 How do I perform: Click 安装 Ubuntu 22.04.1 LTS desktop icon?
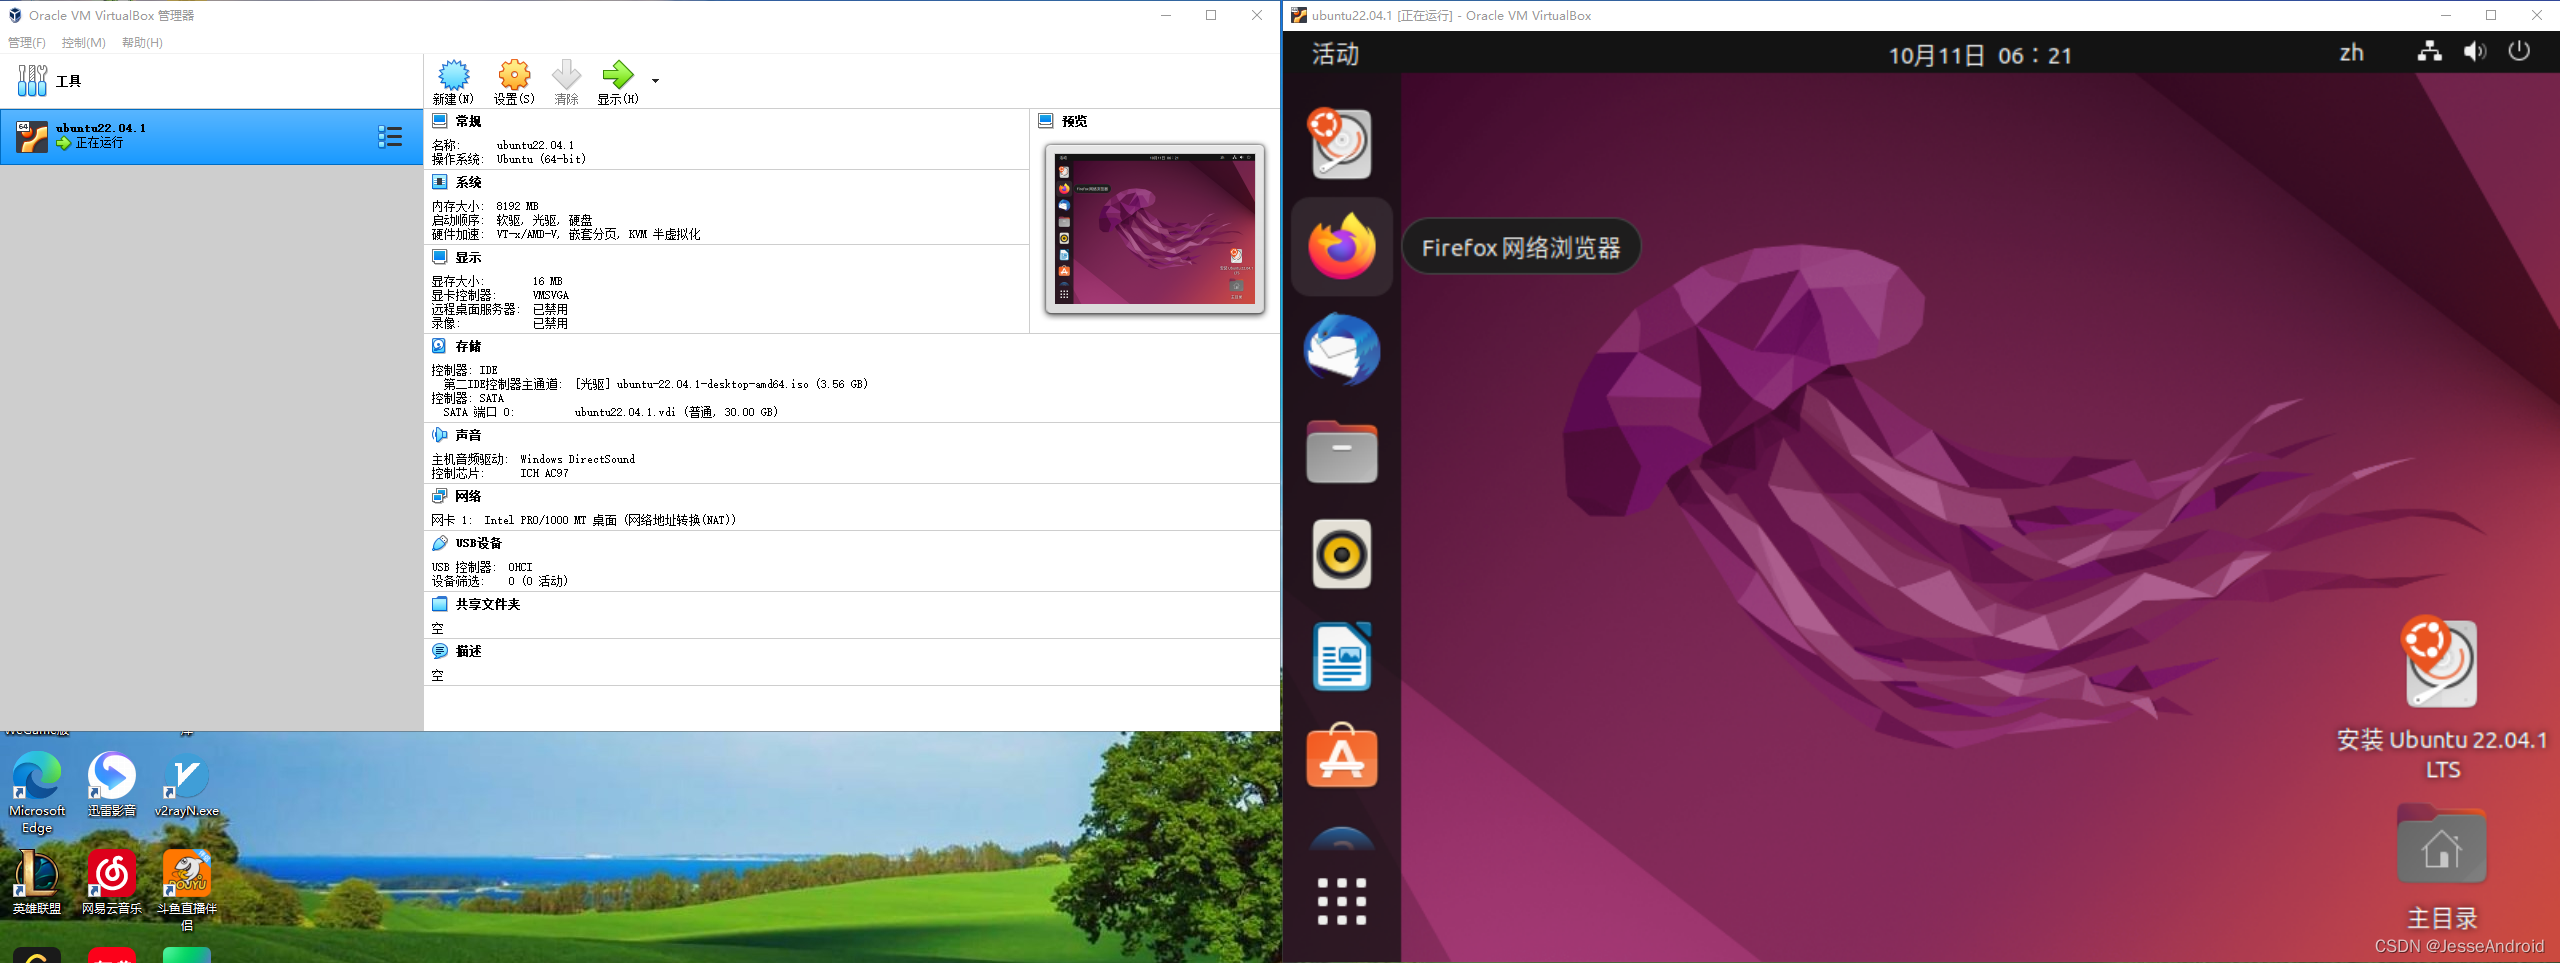pos(2441,698)
